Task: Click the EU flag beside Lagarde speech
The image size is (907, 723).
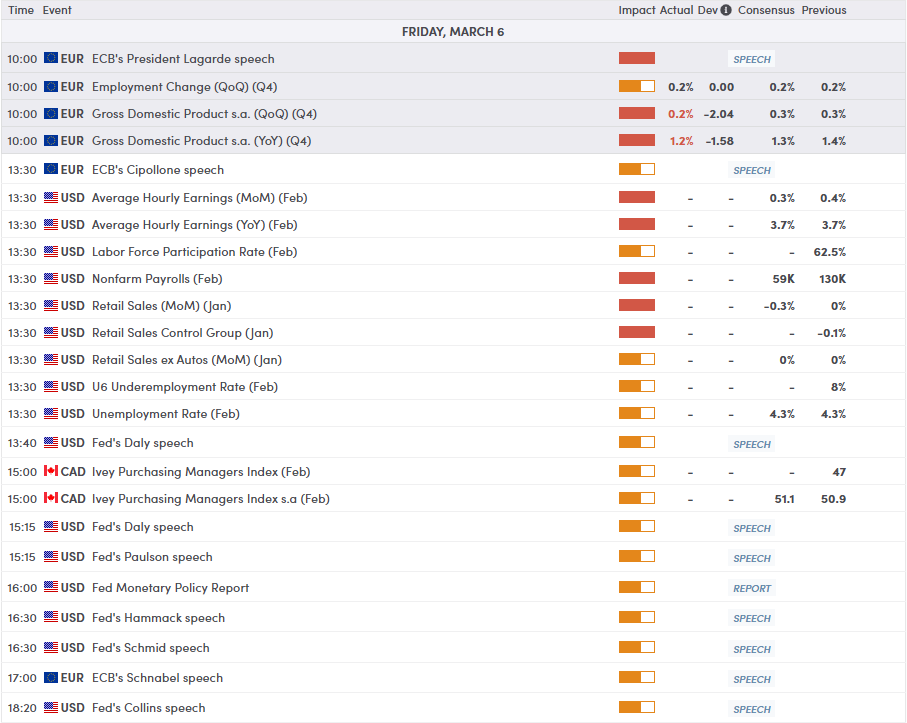Action: point(51,58)
